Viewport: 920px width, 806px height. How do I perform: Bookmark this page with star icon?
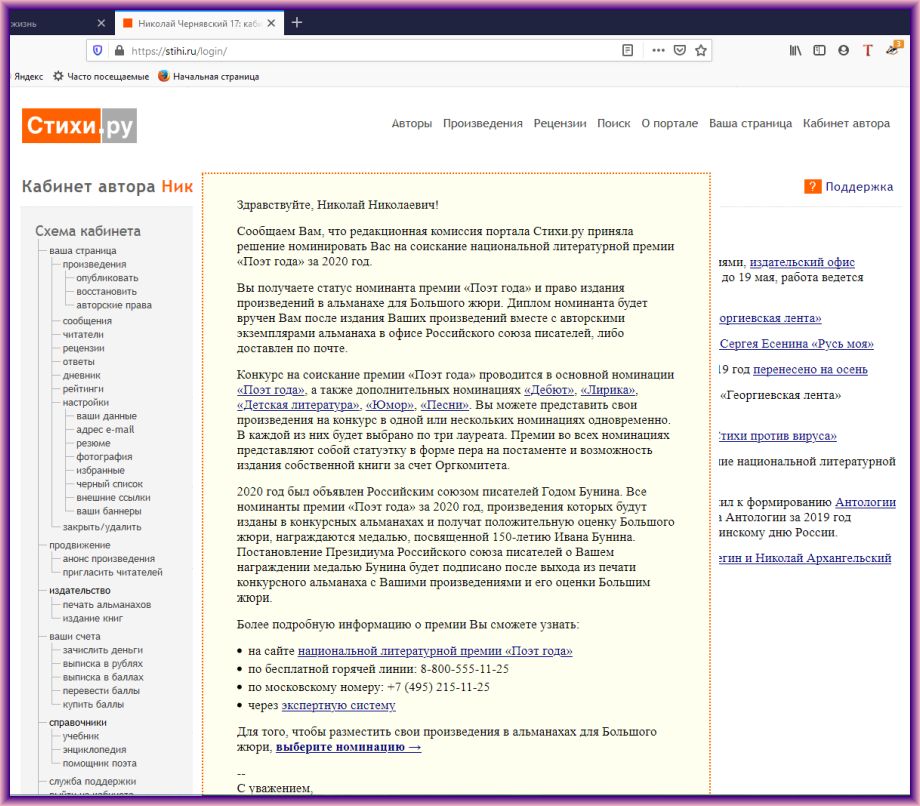click(701, 50)
